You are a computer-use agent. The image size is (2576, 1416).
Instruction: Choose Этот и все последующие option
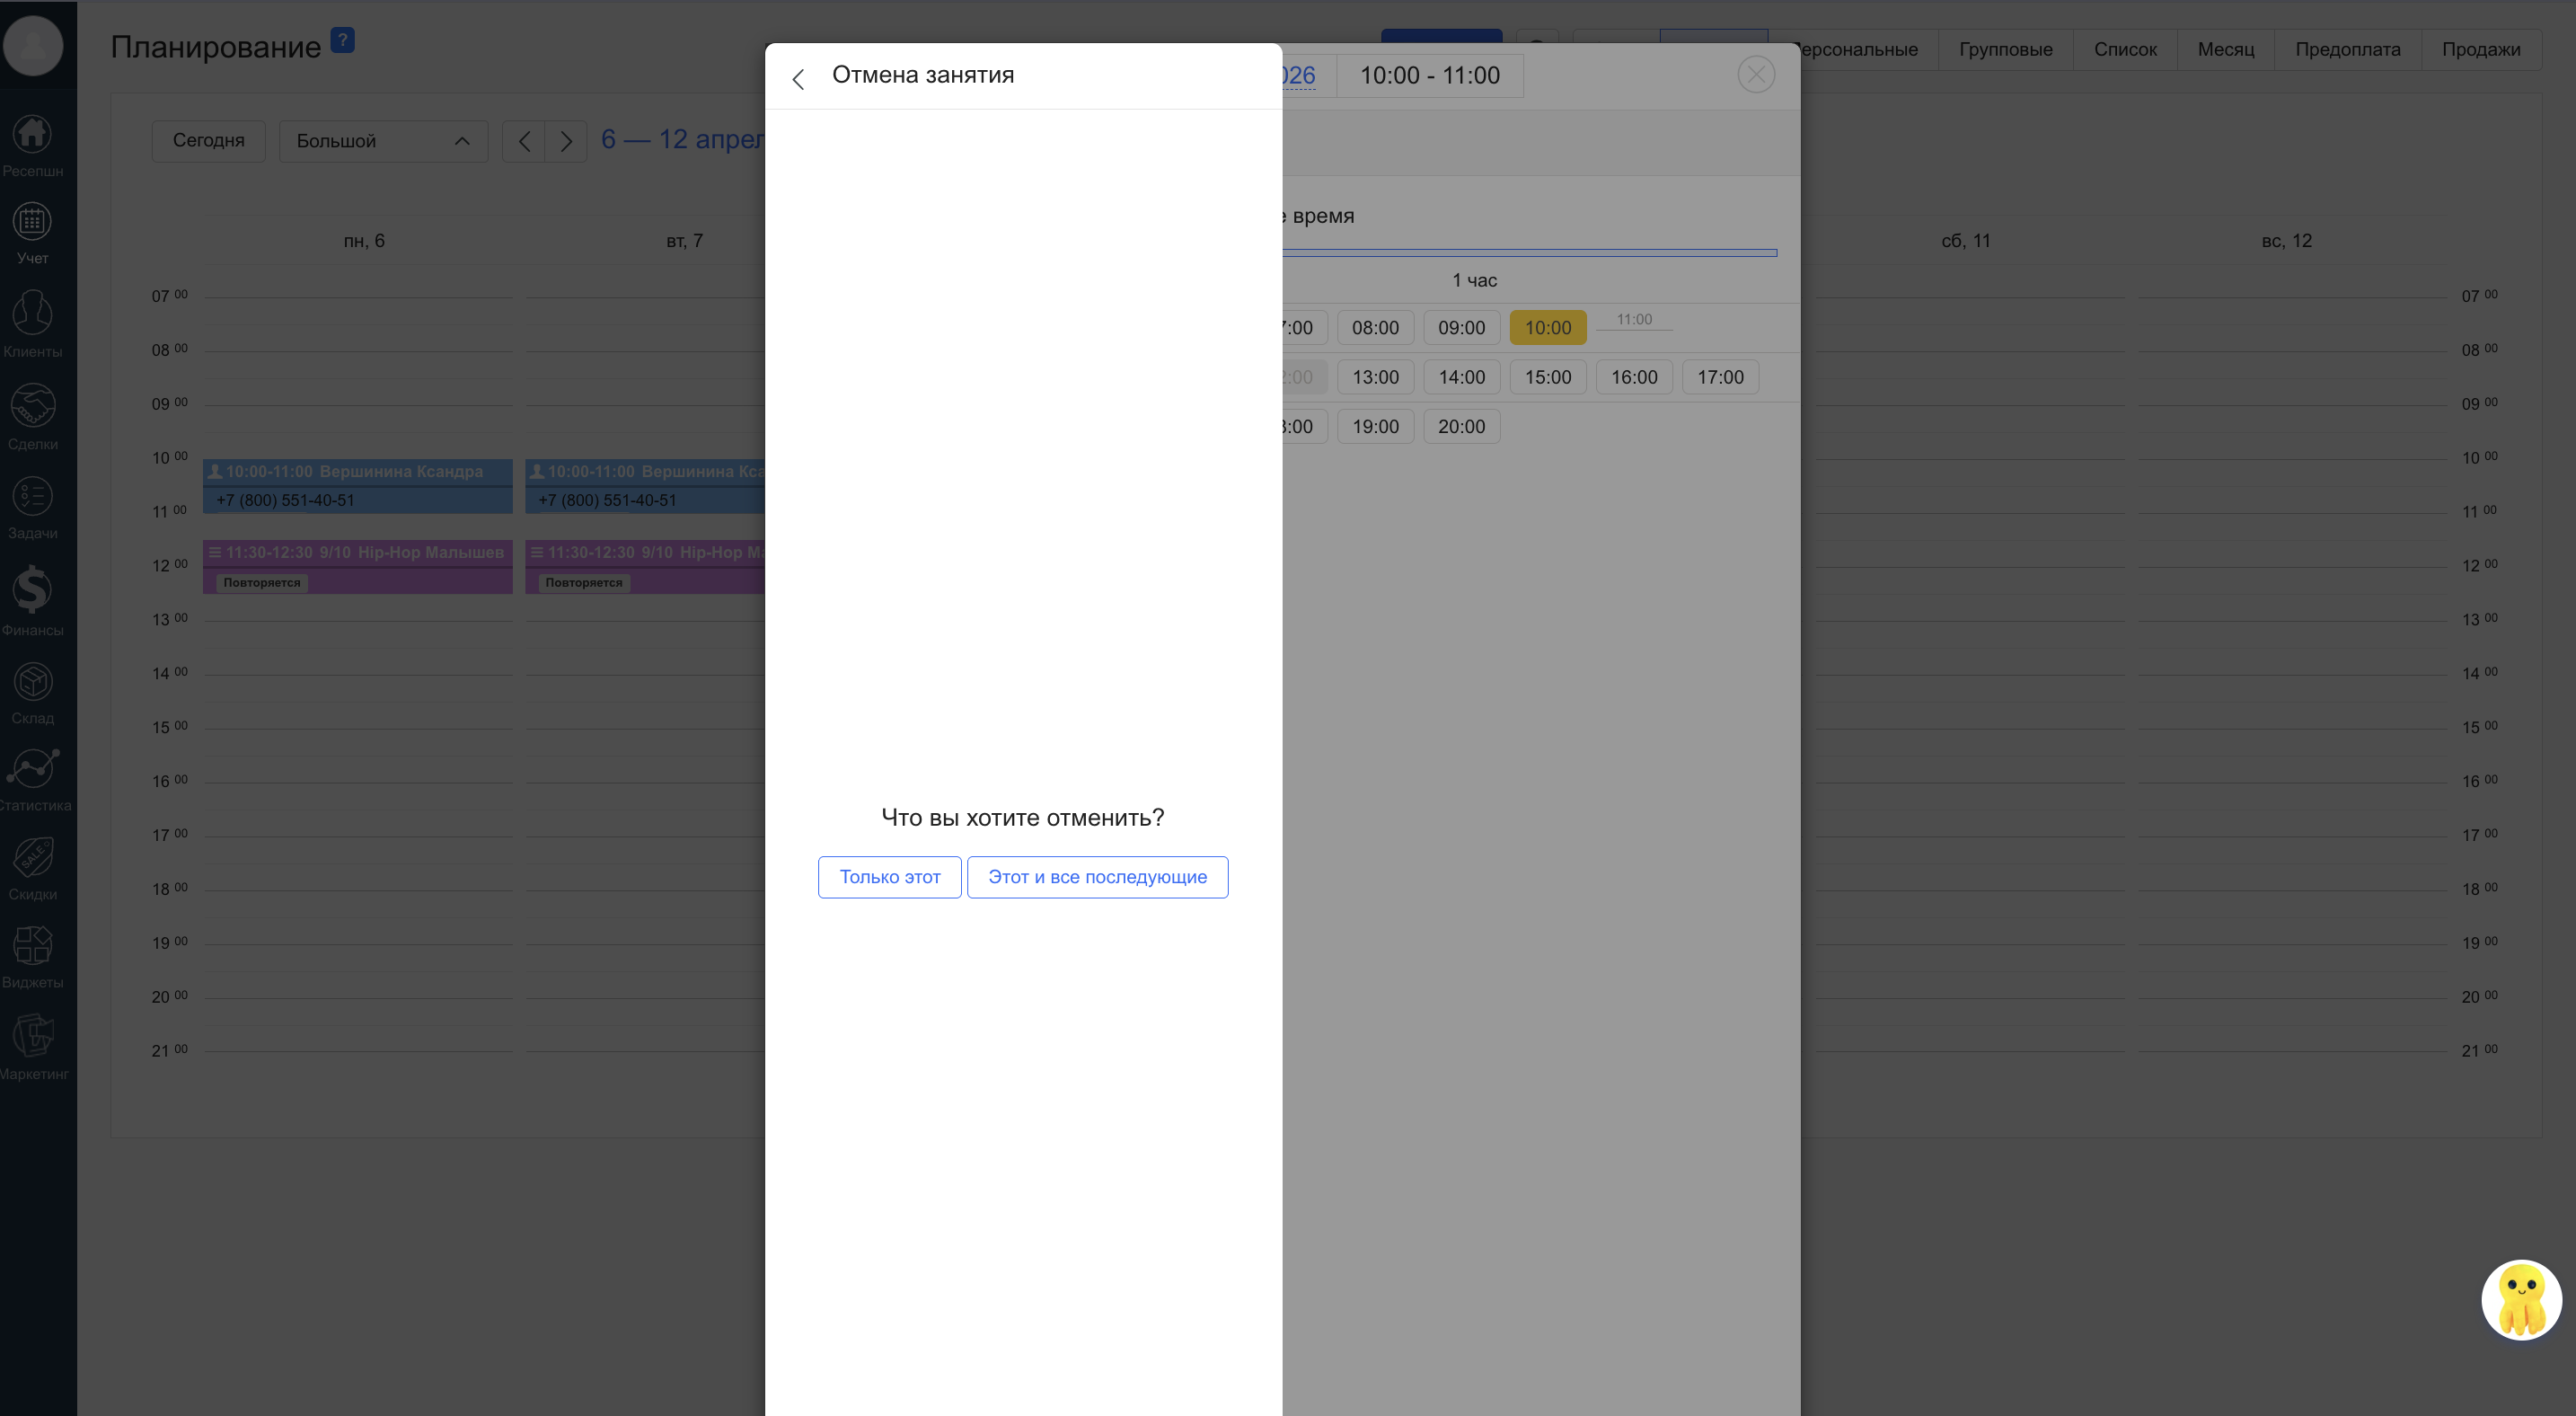(x=1097, y=877)
